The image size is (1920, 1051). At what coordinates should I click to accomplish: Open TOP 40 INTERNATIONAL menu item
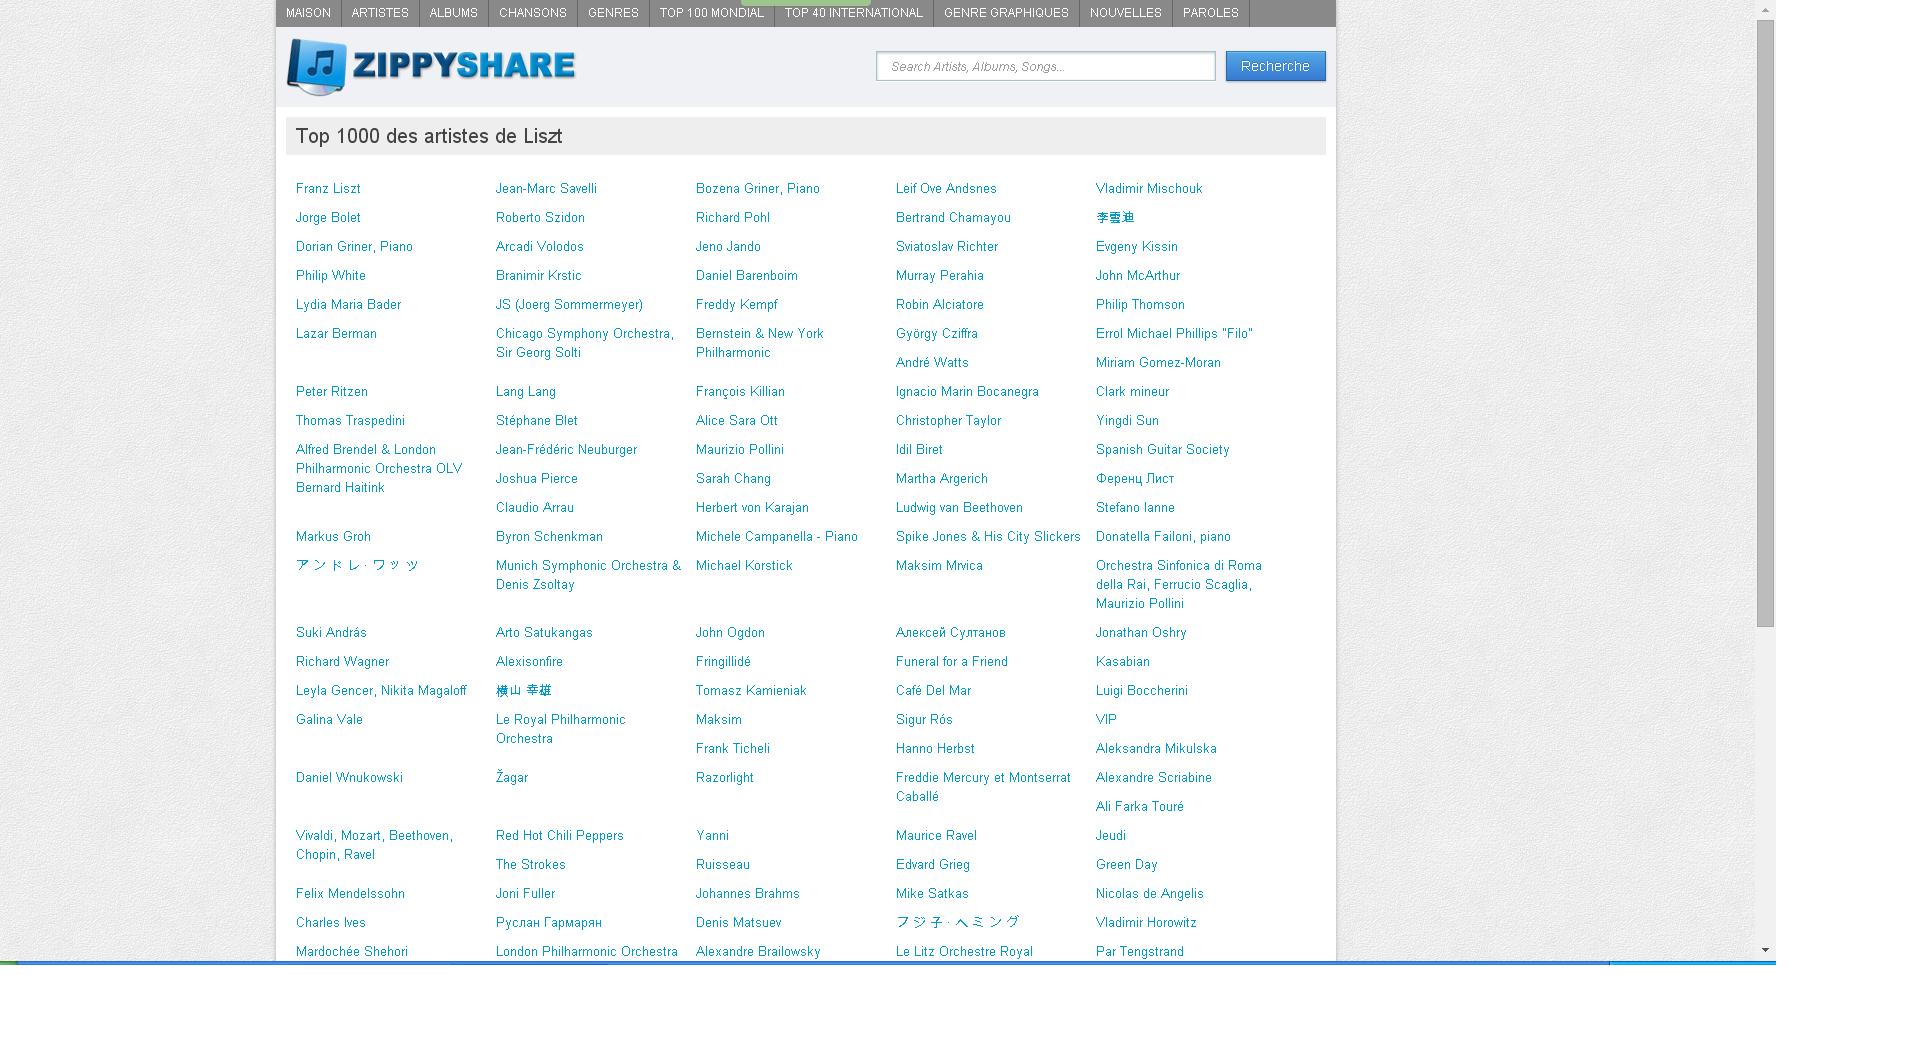pos(854,13)
